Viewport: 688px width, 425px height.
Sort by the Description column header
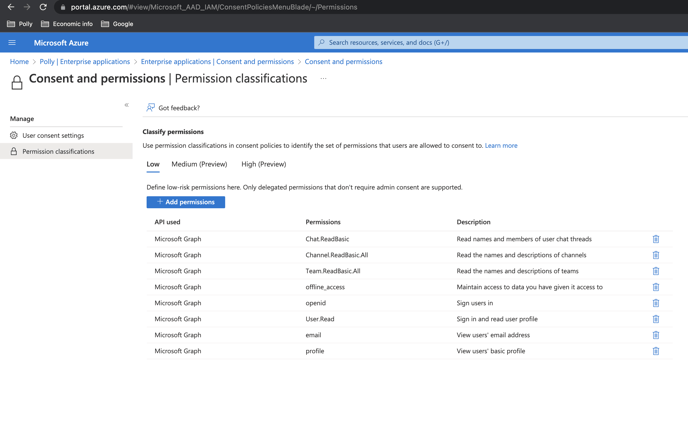coord(473,222)
